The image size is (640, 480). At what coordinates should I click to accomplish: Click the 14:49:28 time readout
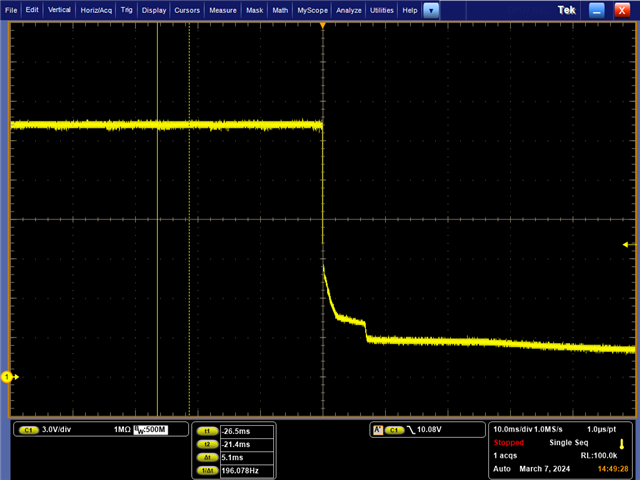point(613,469)
